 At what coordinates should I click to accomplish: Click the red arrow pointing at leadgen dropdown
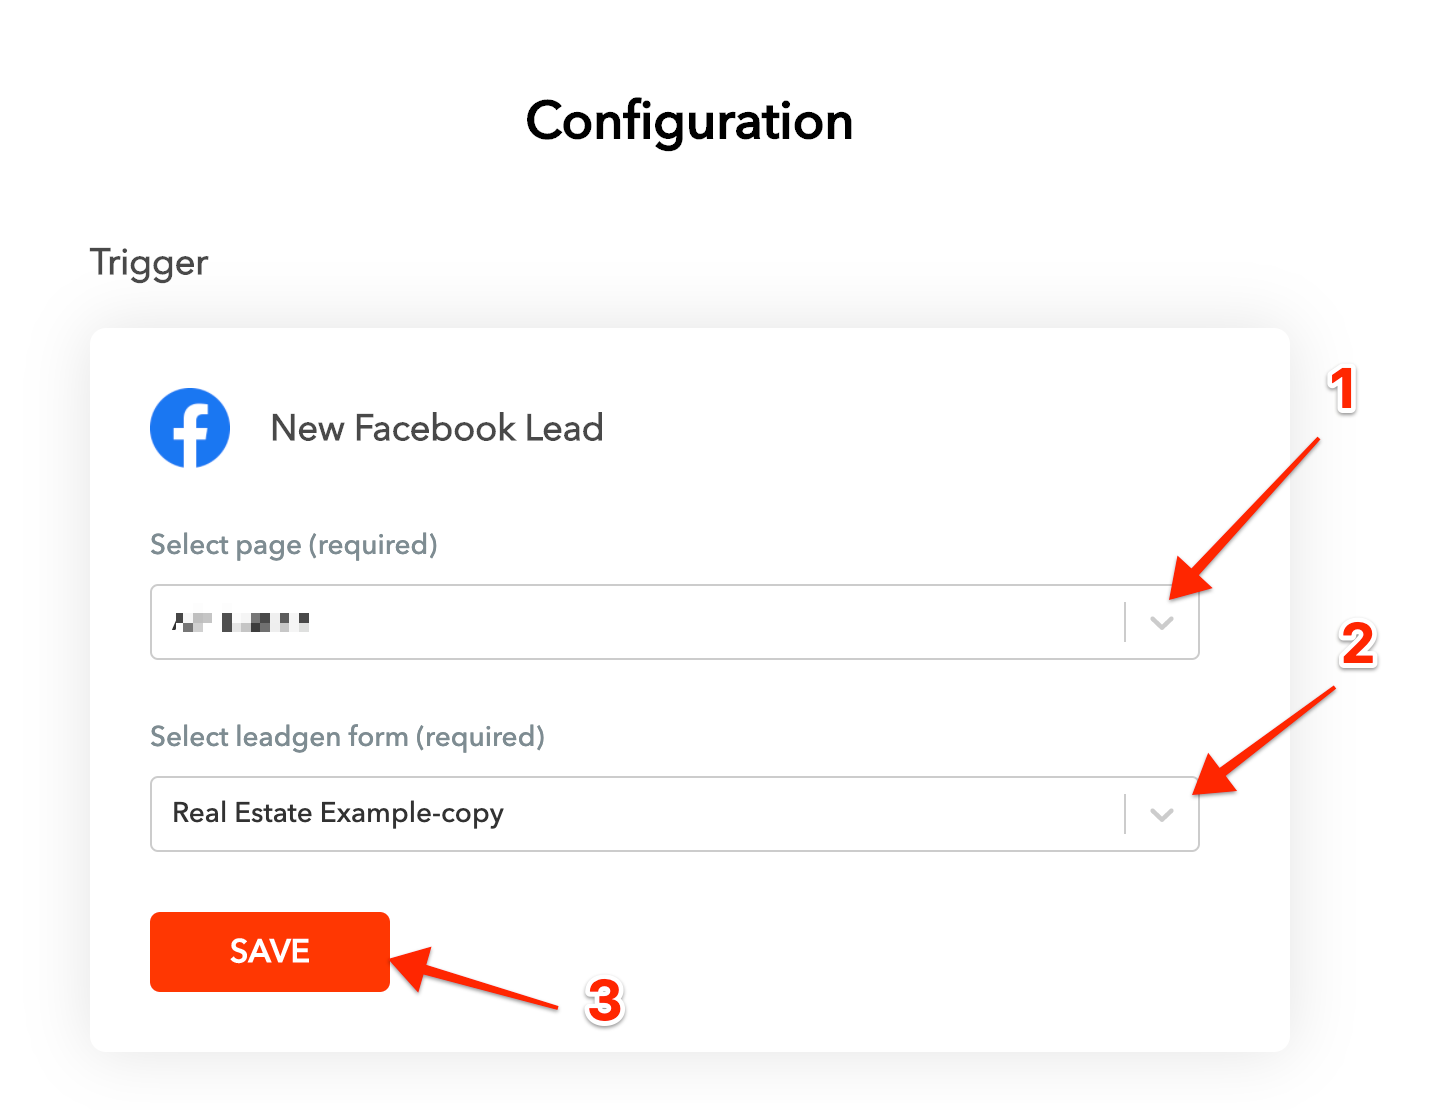tap(1265, 741)
